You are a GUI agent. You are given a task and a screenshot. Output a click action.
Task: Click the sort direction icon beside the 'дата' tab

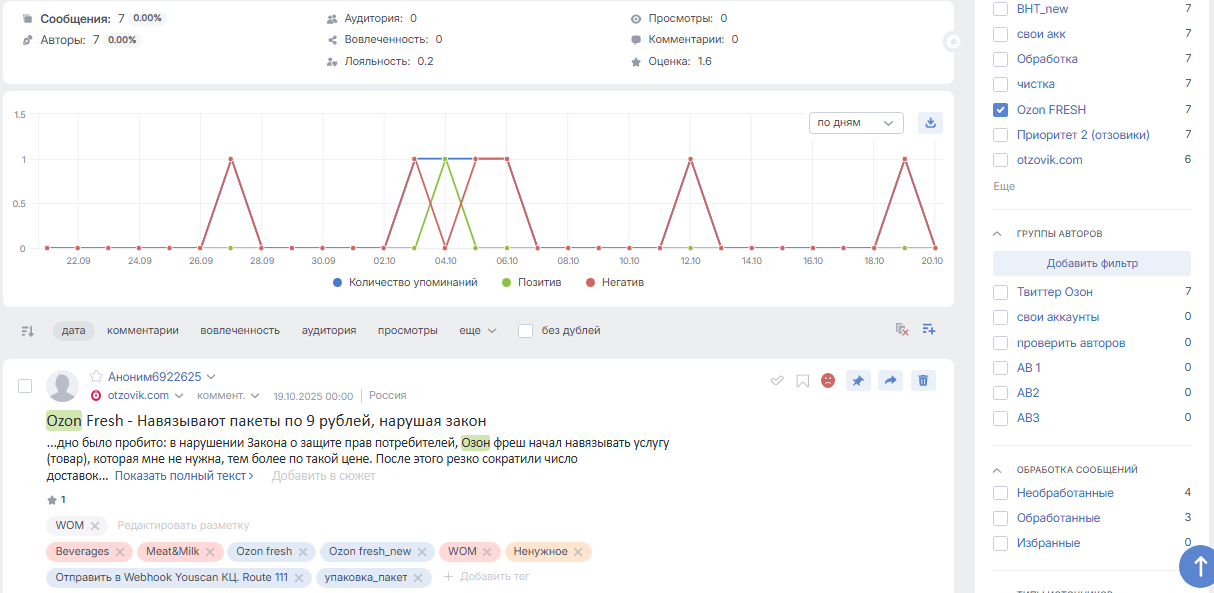[x=28, y=331]
